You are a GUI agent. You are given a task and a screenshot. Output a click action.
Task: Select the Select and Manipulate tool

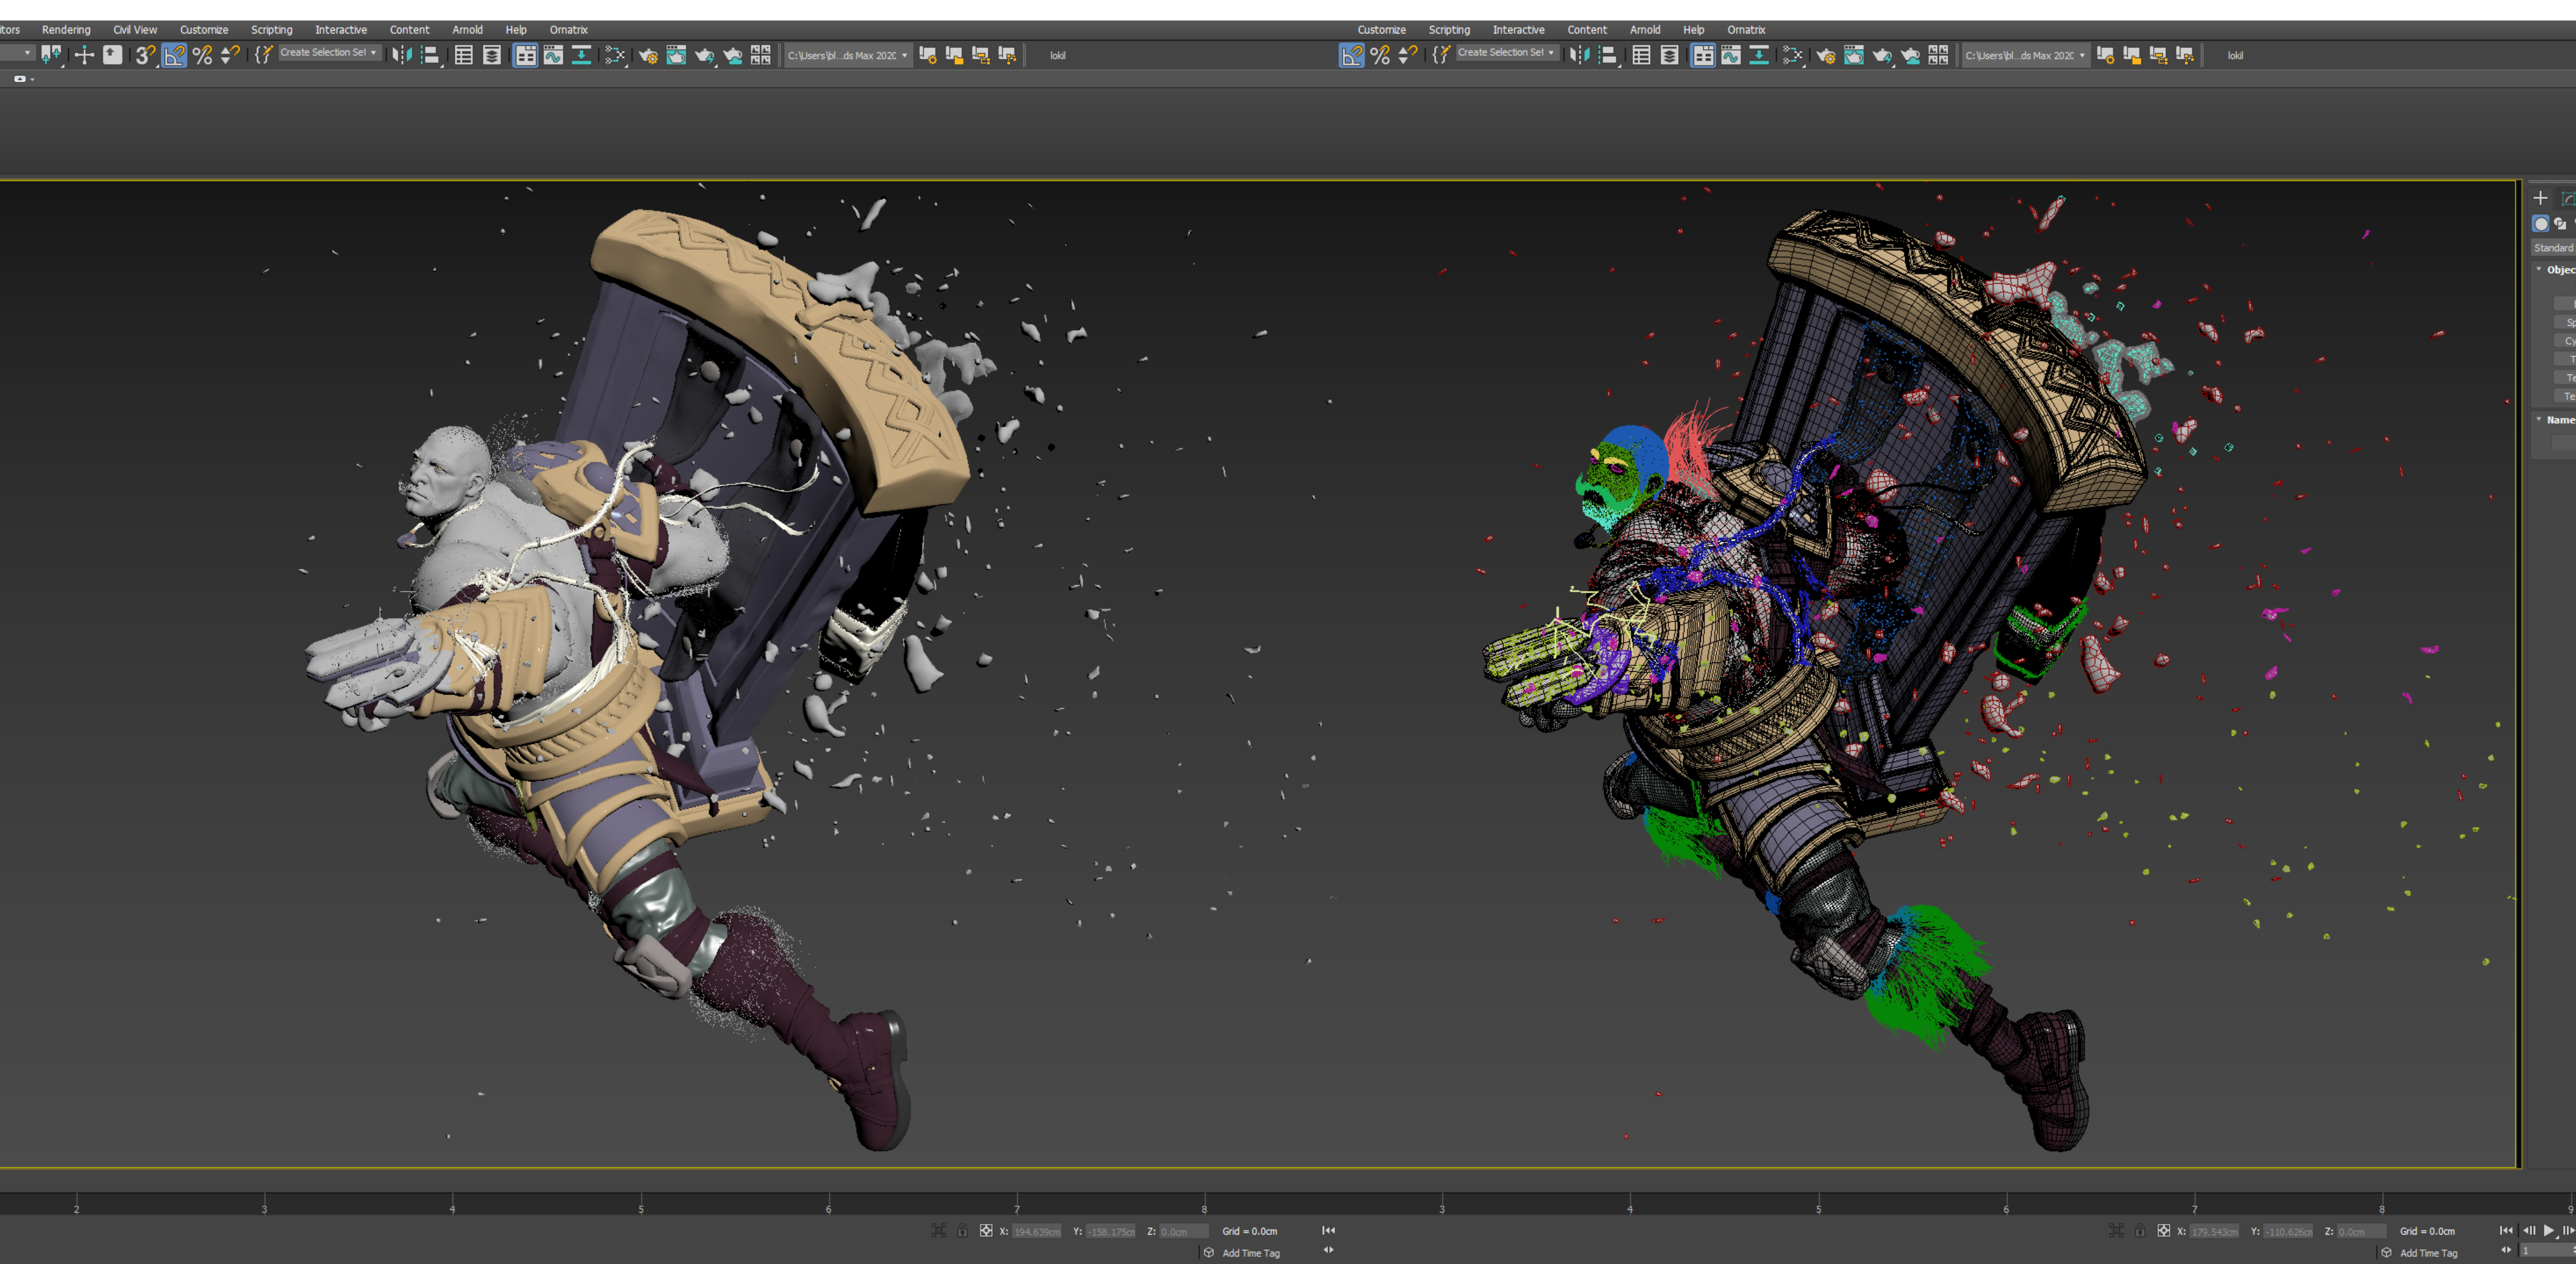coord(84,55)
